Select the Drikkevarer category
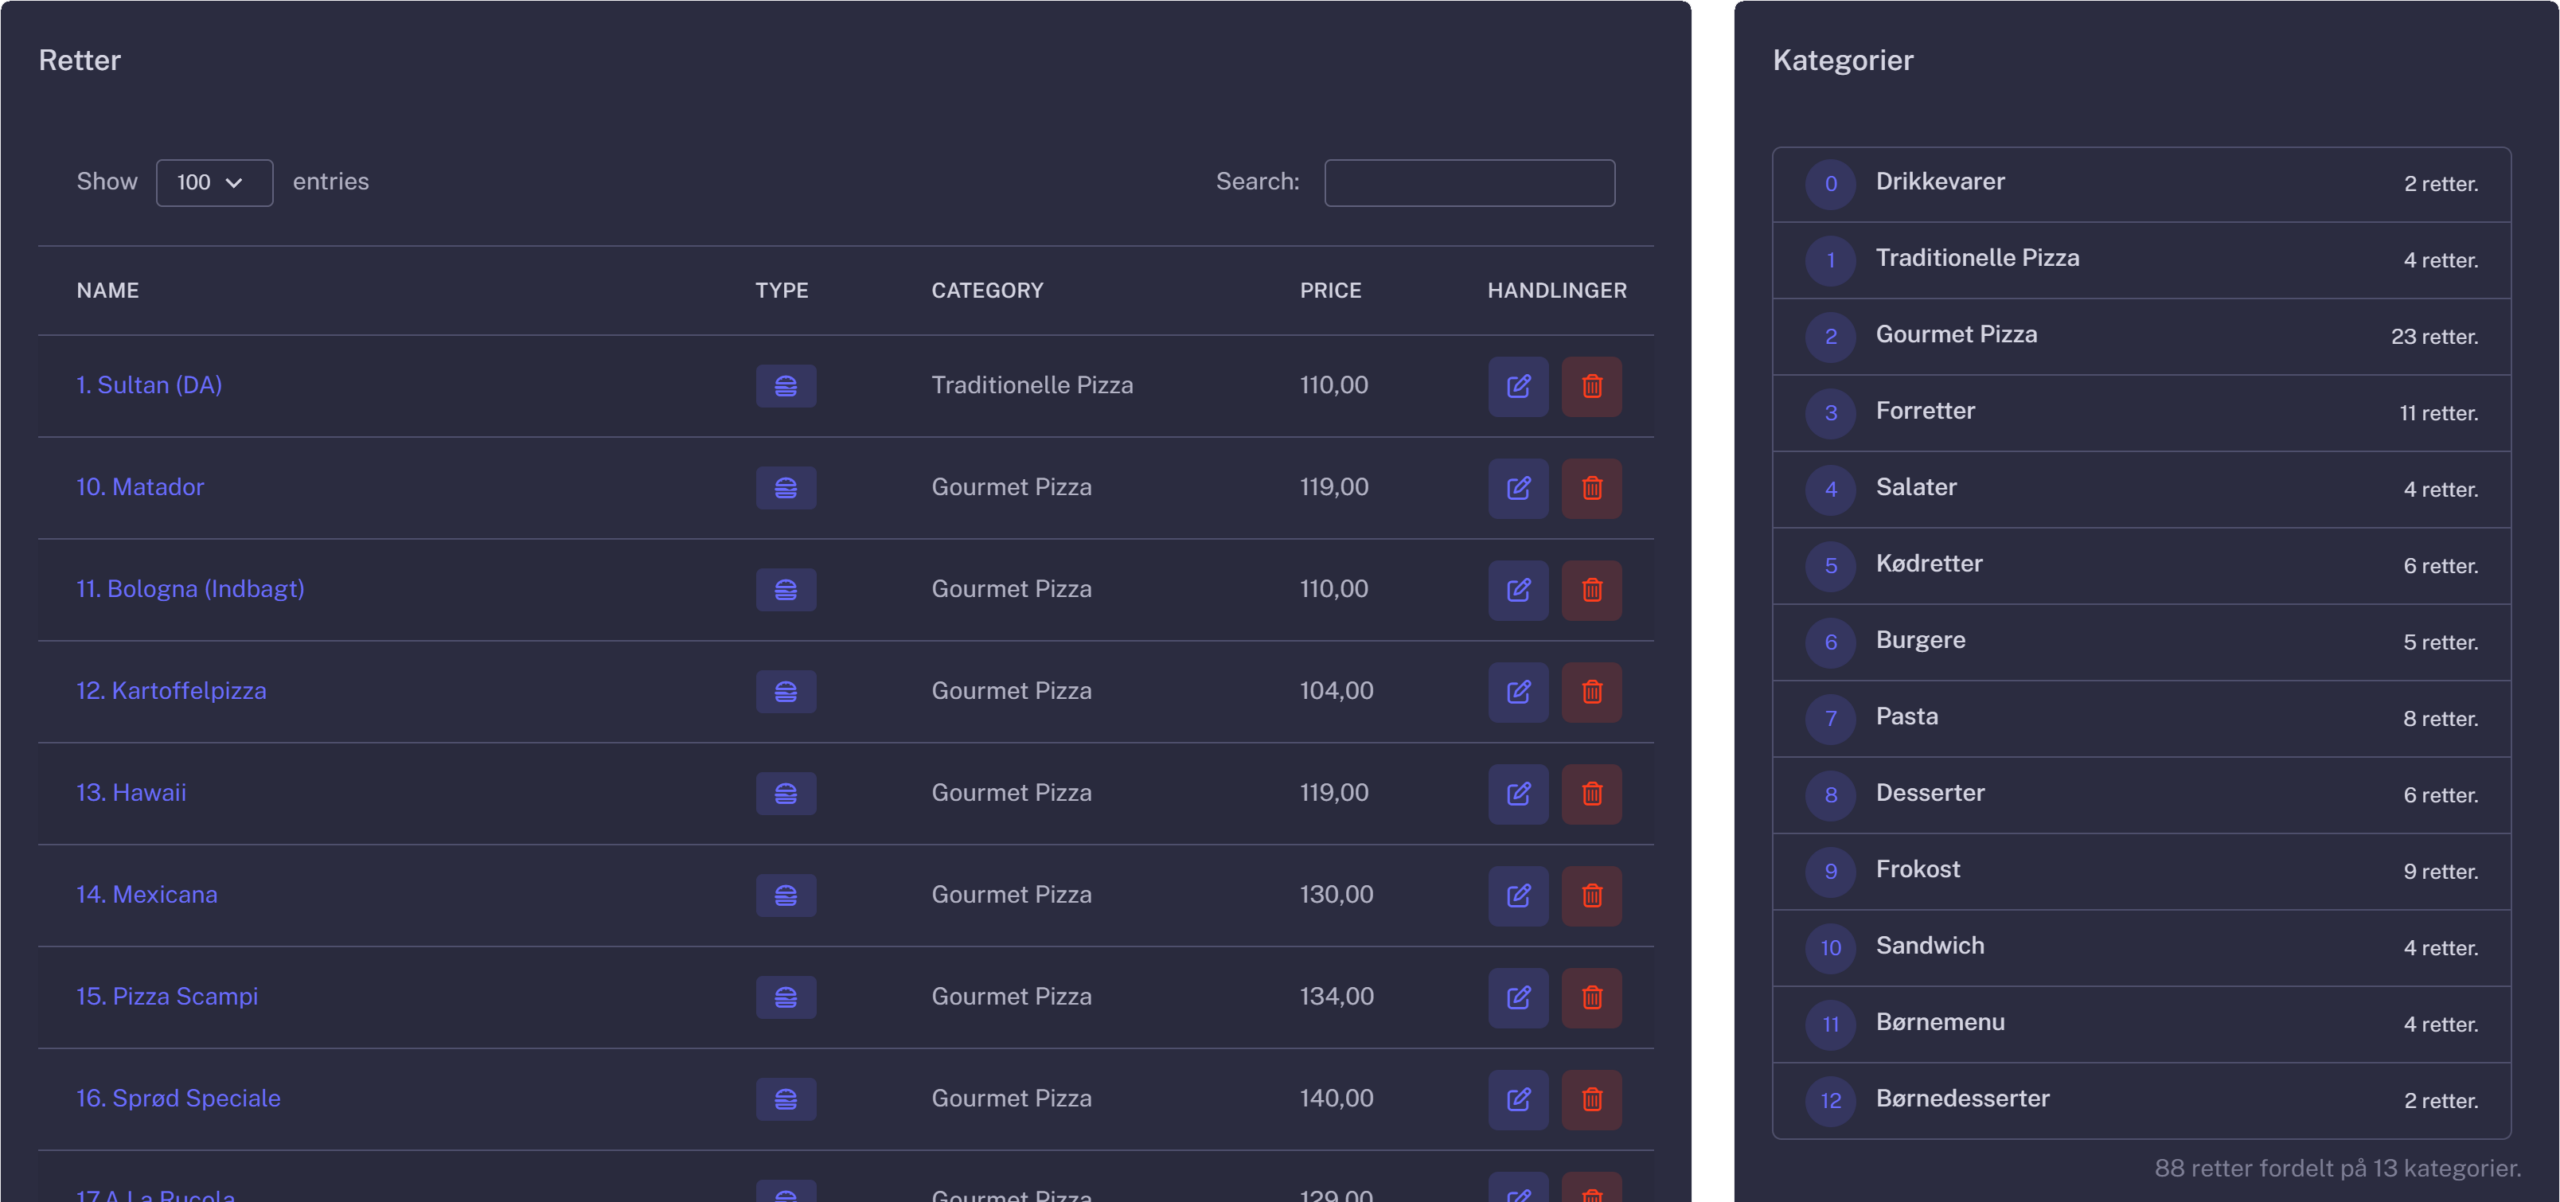This screenshot has width=2560, height=1202. click(x=1939, y=182)
